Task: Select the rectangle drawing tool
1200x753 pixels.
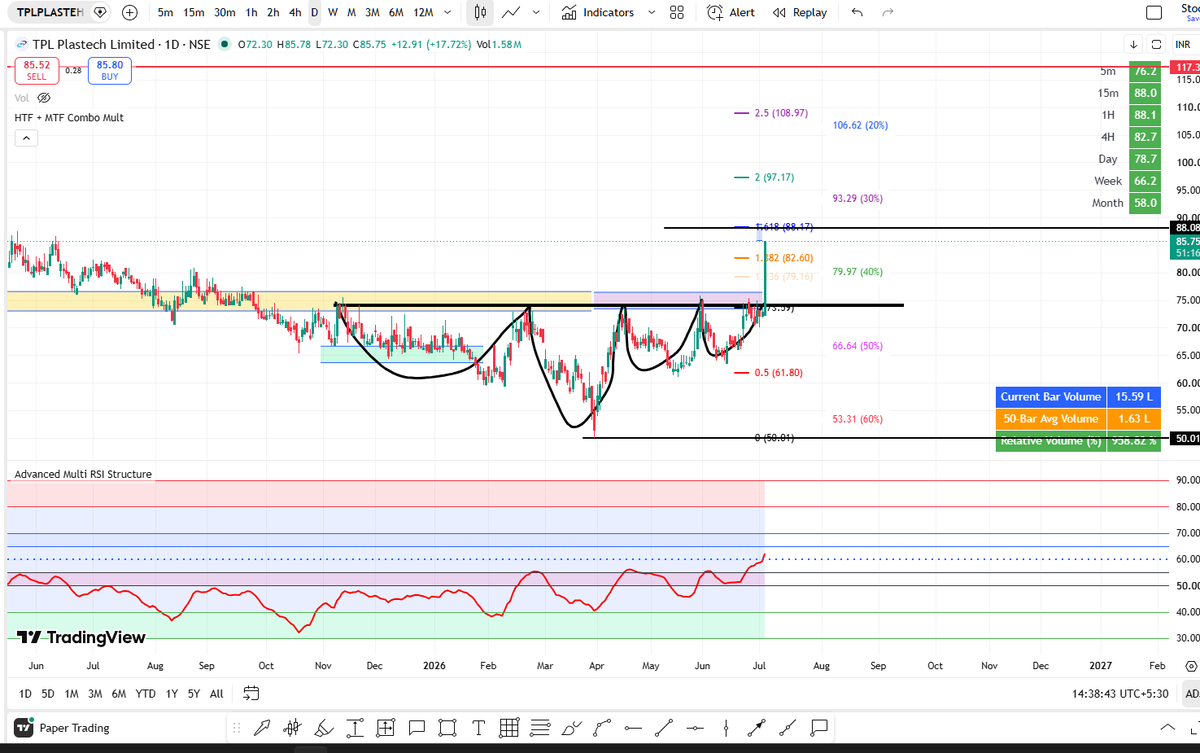Action: point(448,727)
